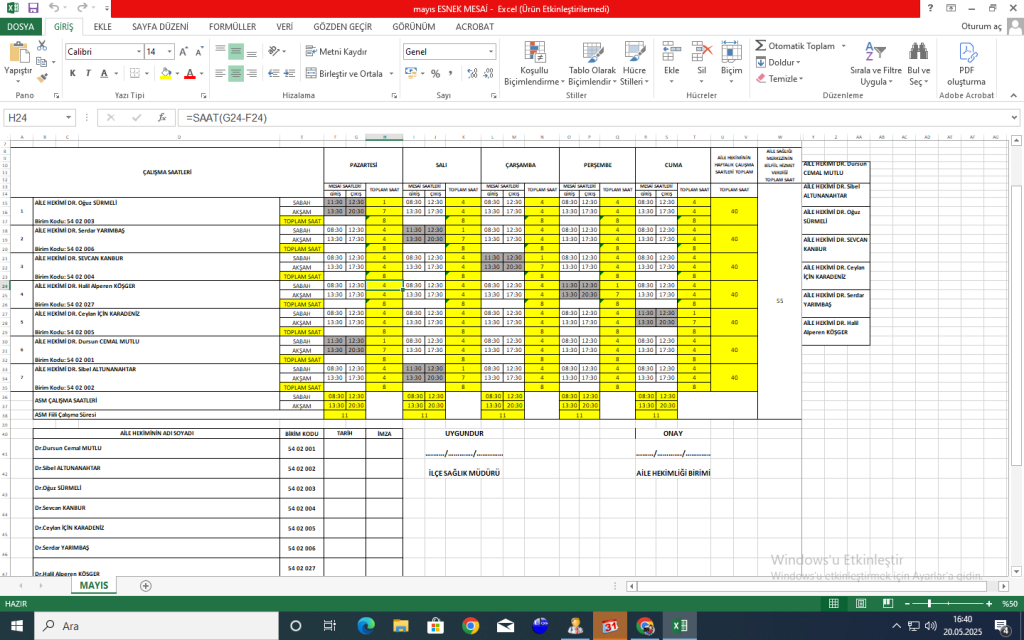The height and width of the screenshot is (640, 1024).
Task: Open Chrome from the taskbar
Action: point(470,626)
